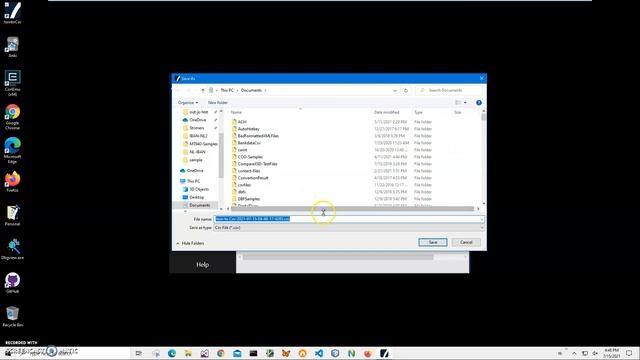Open Google Chrome desktop shortcut
The width and height of the screenshot is (640, 360).
click(x=12, y=117)
